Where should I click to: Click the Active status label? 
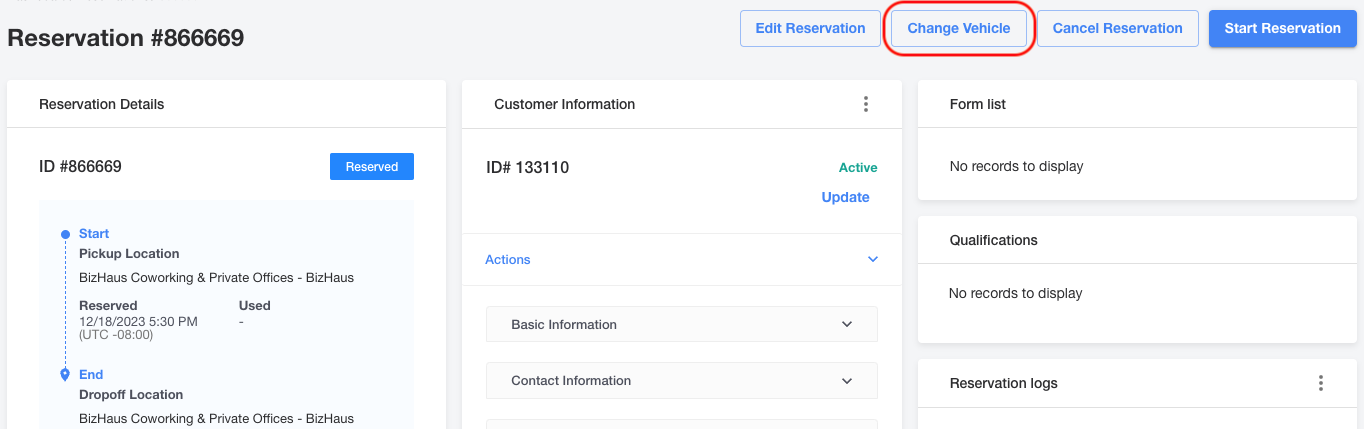(x=858, y=167)
